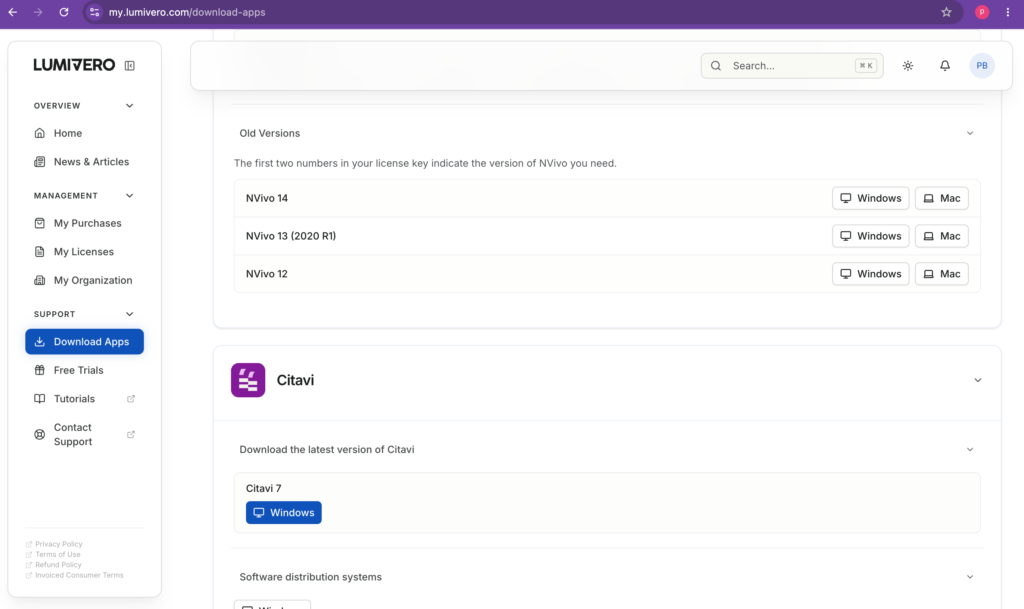Open the PB user avatar menu
The width and height of the screenshot is (1024, 609).
982,65
